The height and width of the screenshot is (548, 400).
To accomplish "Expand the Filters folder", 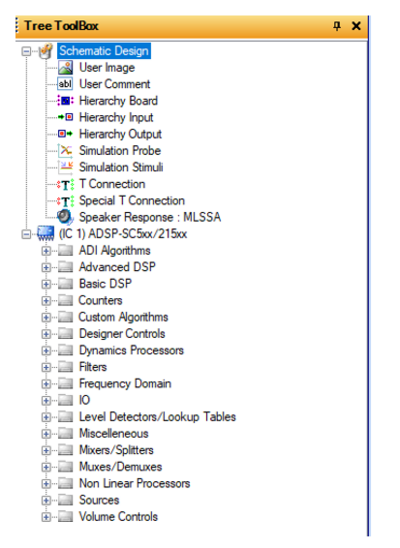I will [x=46, y=367].
